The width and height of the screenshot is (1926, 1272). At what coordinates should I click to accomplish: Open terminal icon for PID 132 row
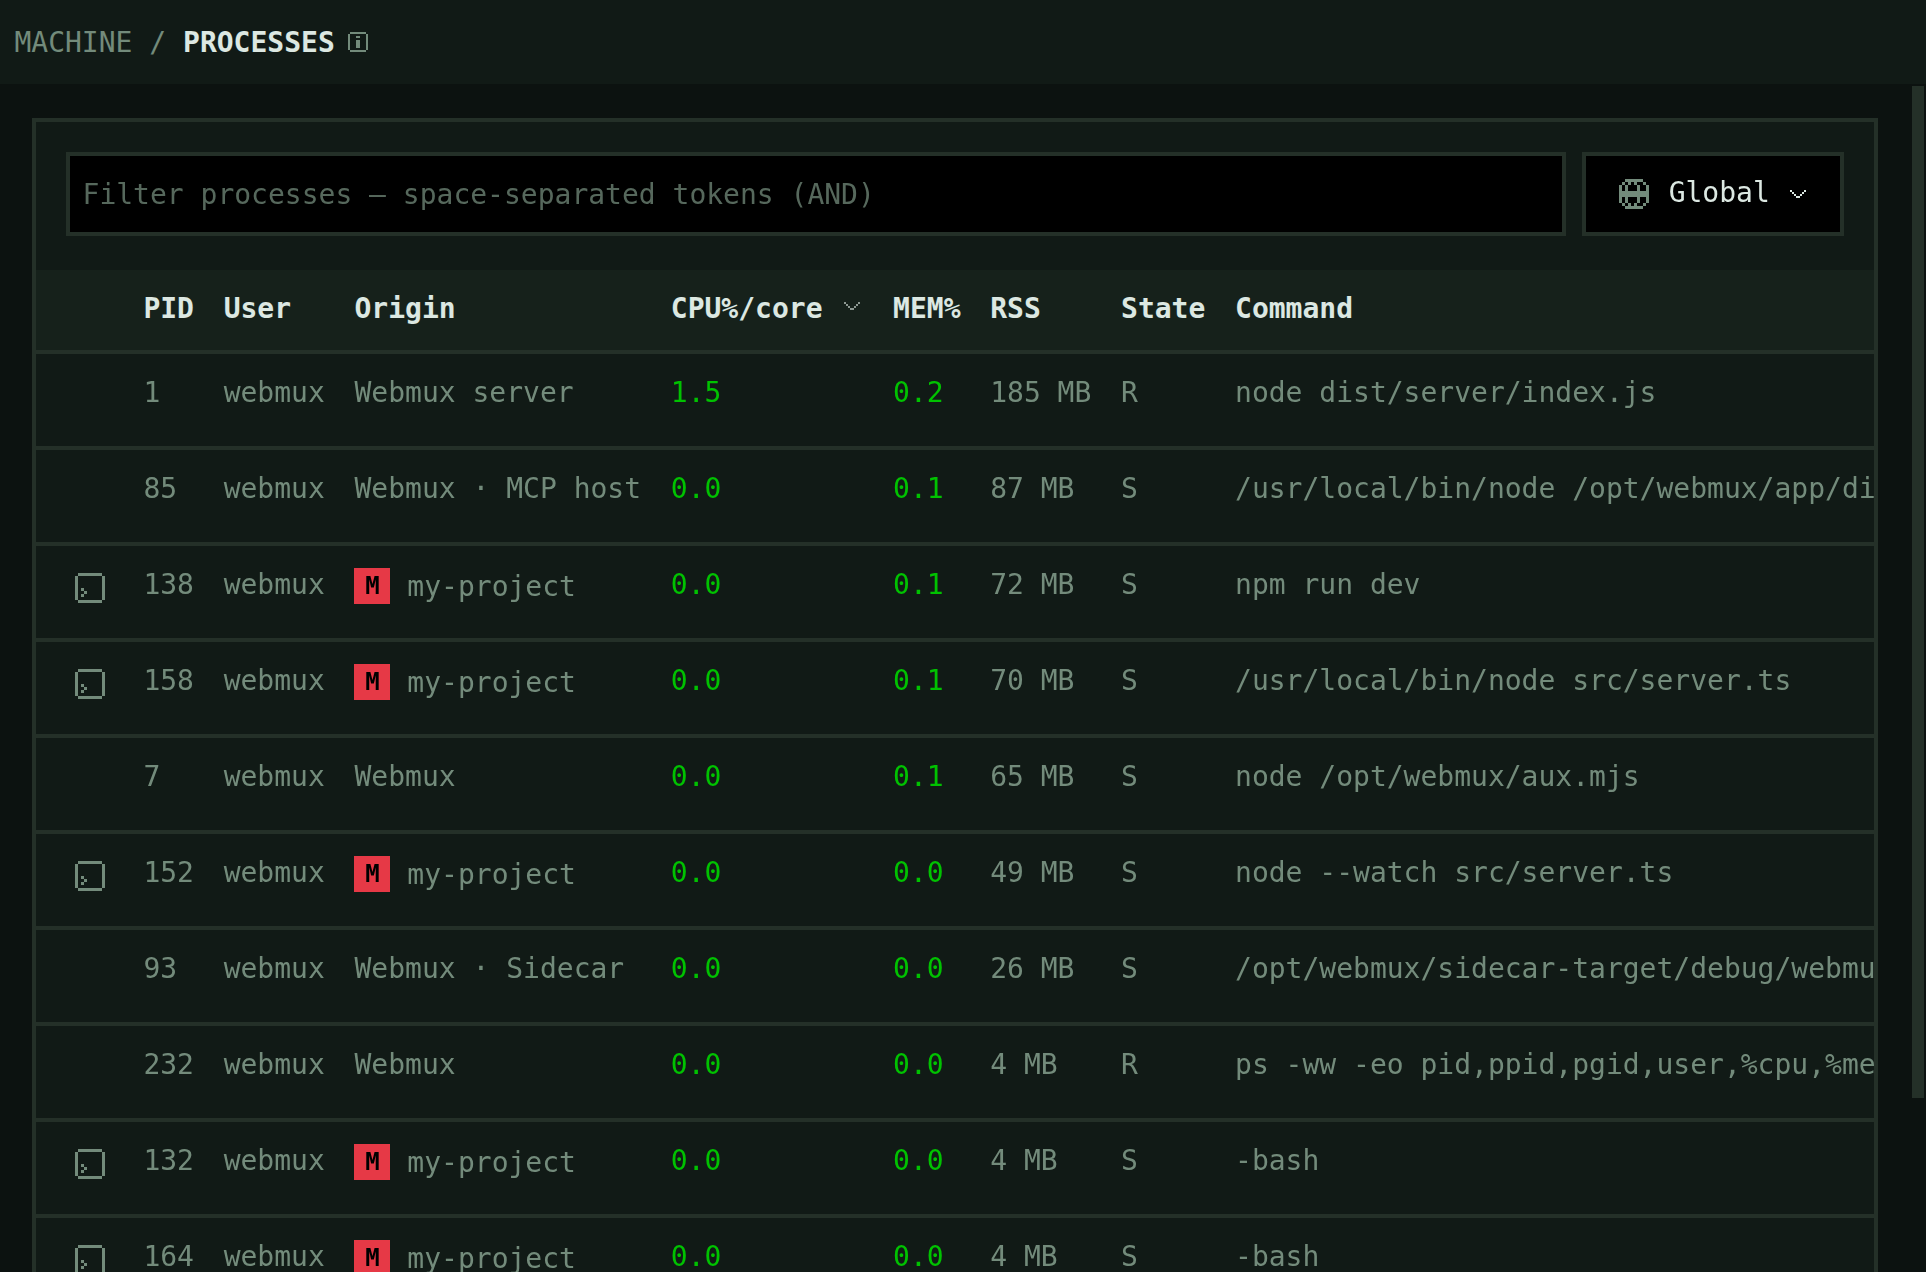(90, 1163)
